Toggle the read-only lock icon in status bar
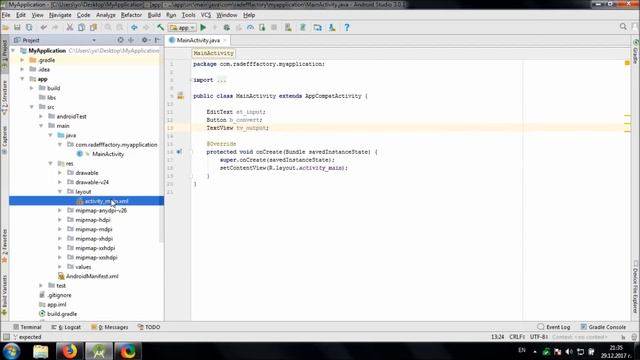Screen dimensions: 640x360 click(623, 337)
